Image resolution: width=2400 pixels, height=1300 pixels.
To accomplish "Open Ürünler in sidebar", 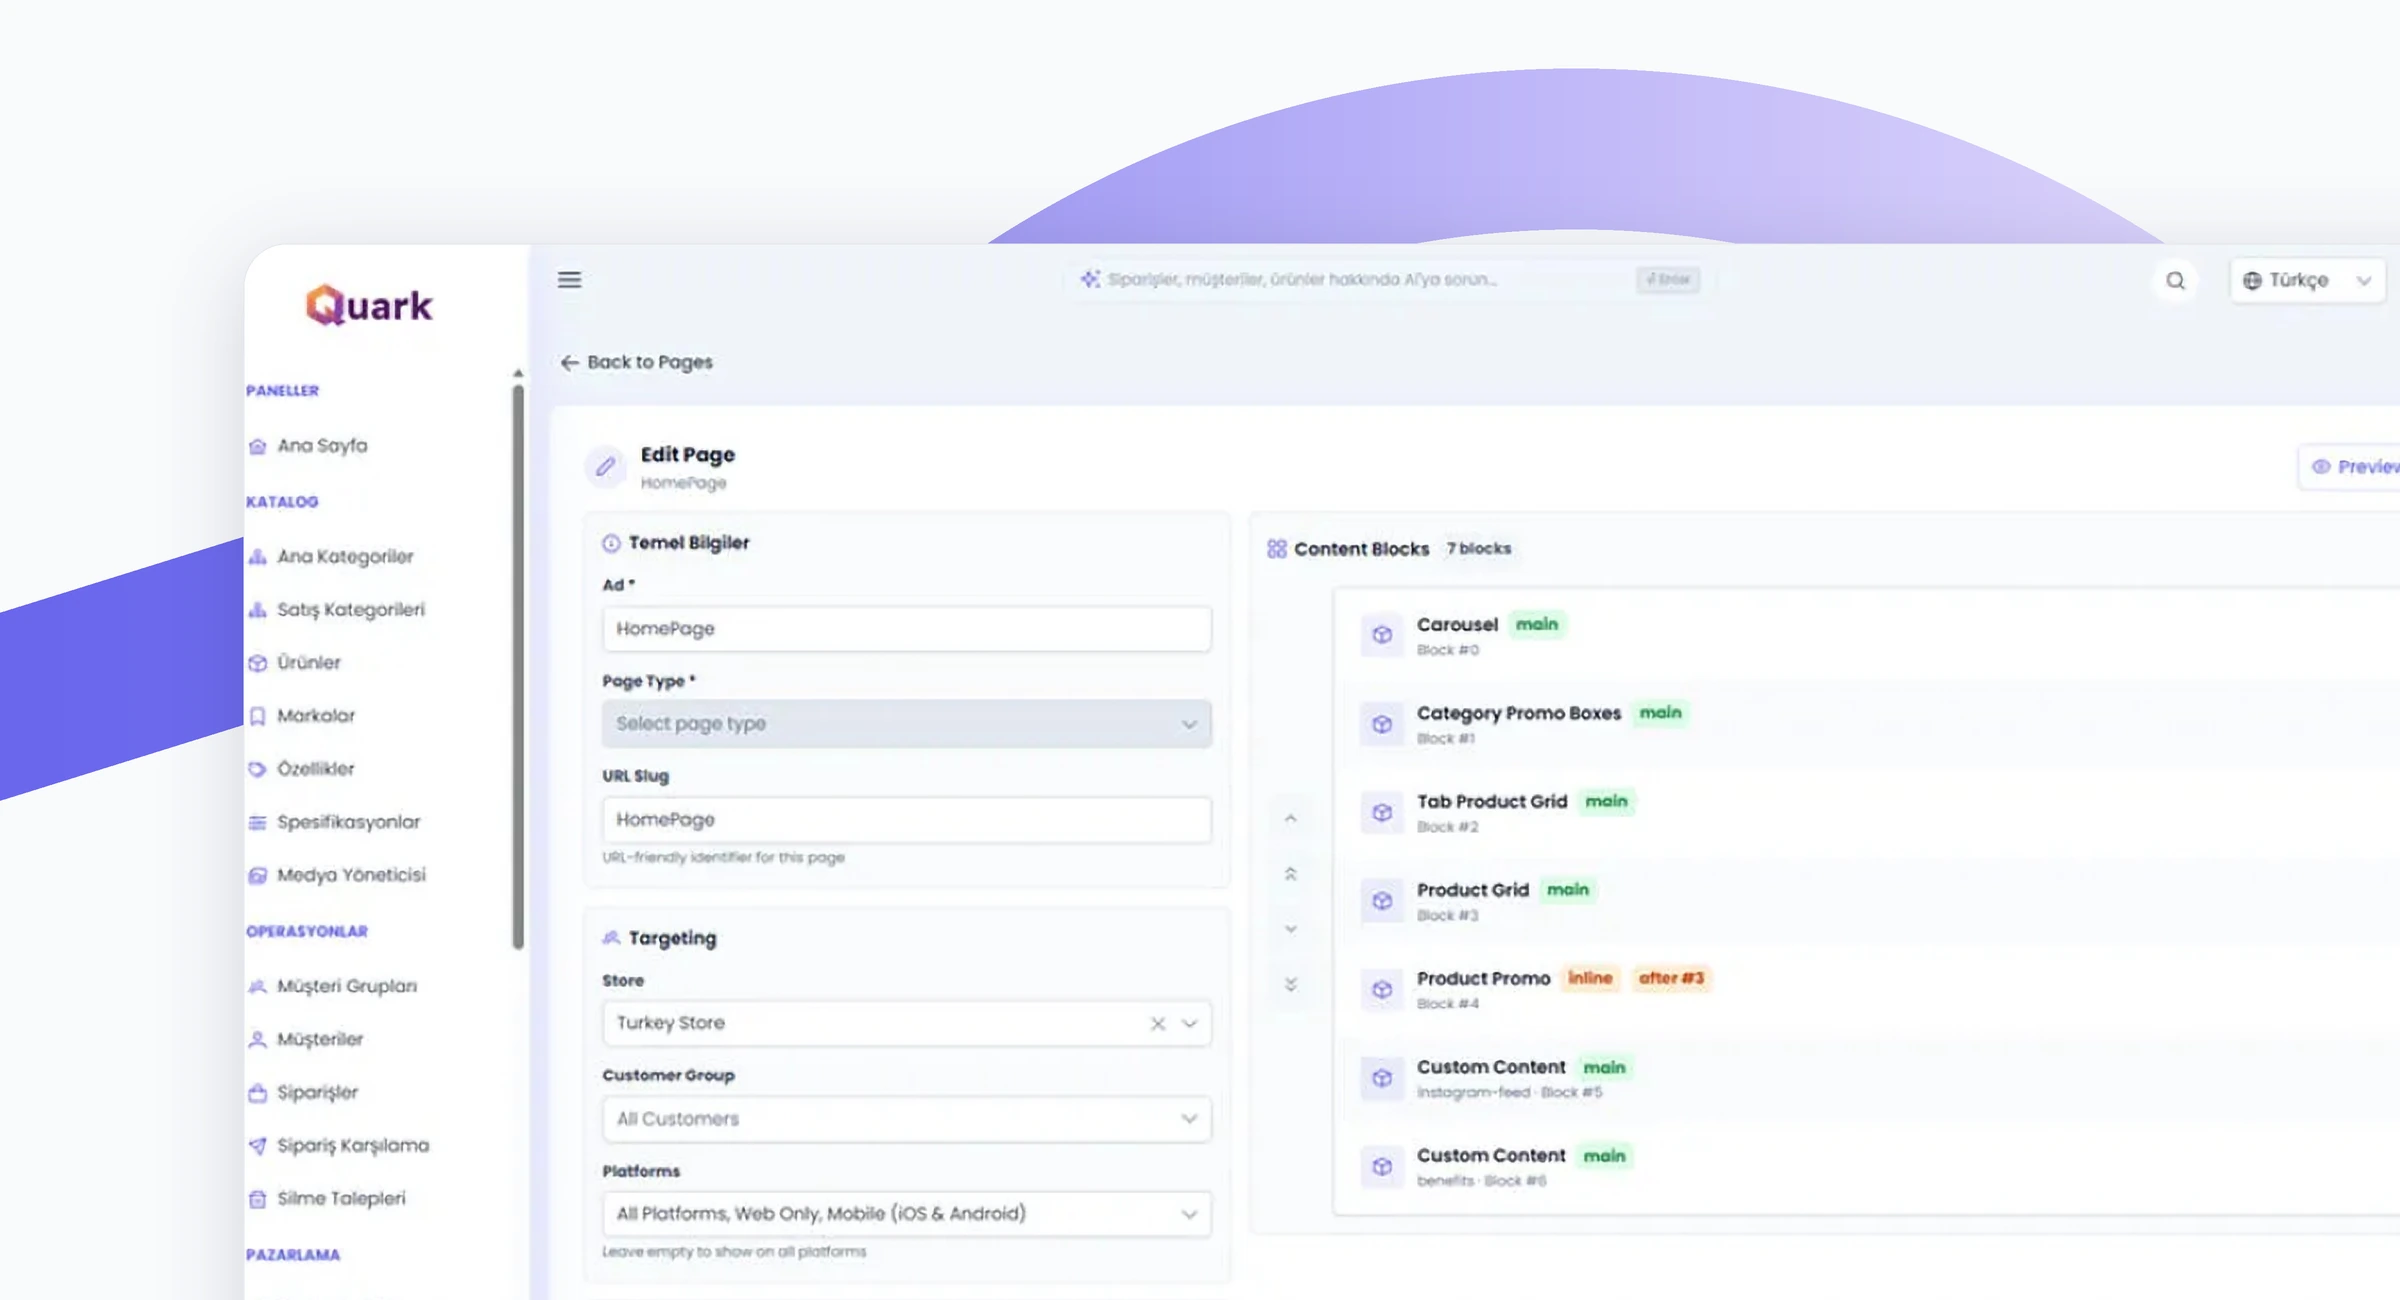I will pyautogui.click(x=294, y=662).
